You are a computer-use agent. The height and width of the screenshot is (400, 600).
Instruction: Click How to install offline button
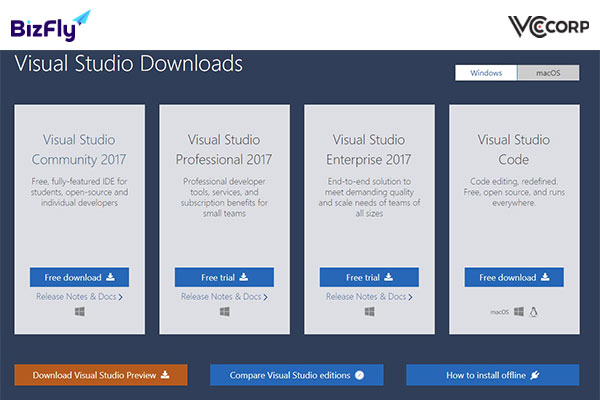tap(492, 375)
